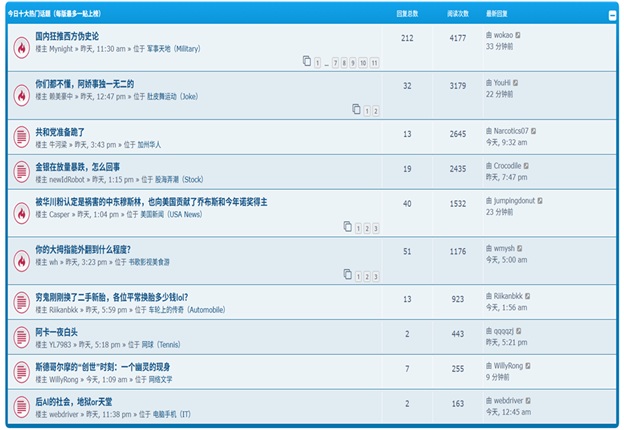Click the topic icon for 金银在放量暴跌，怎么回事
This screenshot has height=430, width=624.
click(x=21, y=172)
